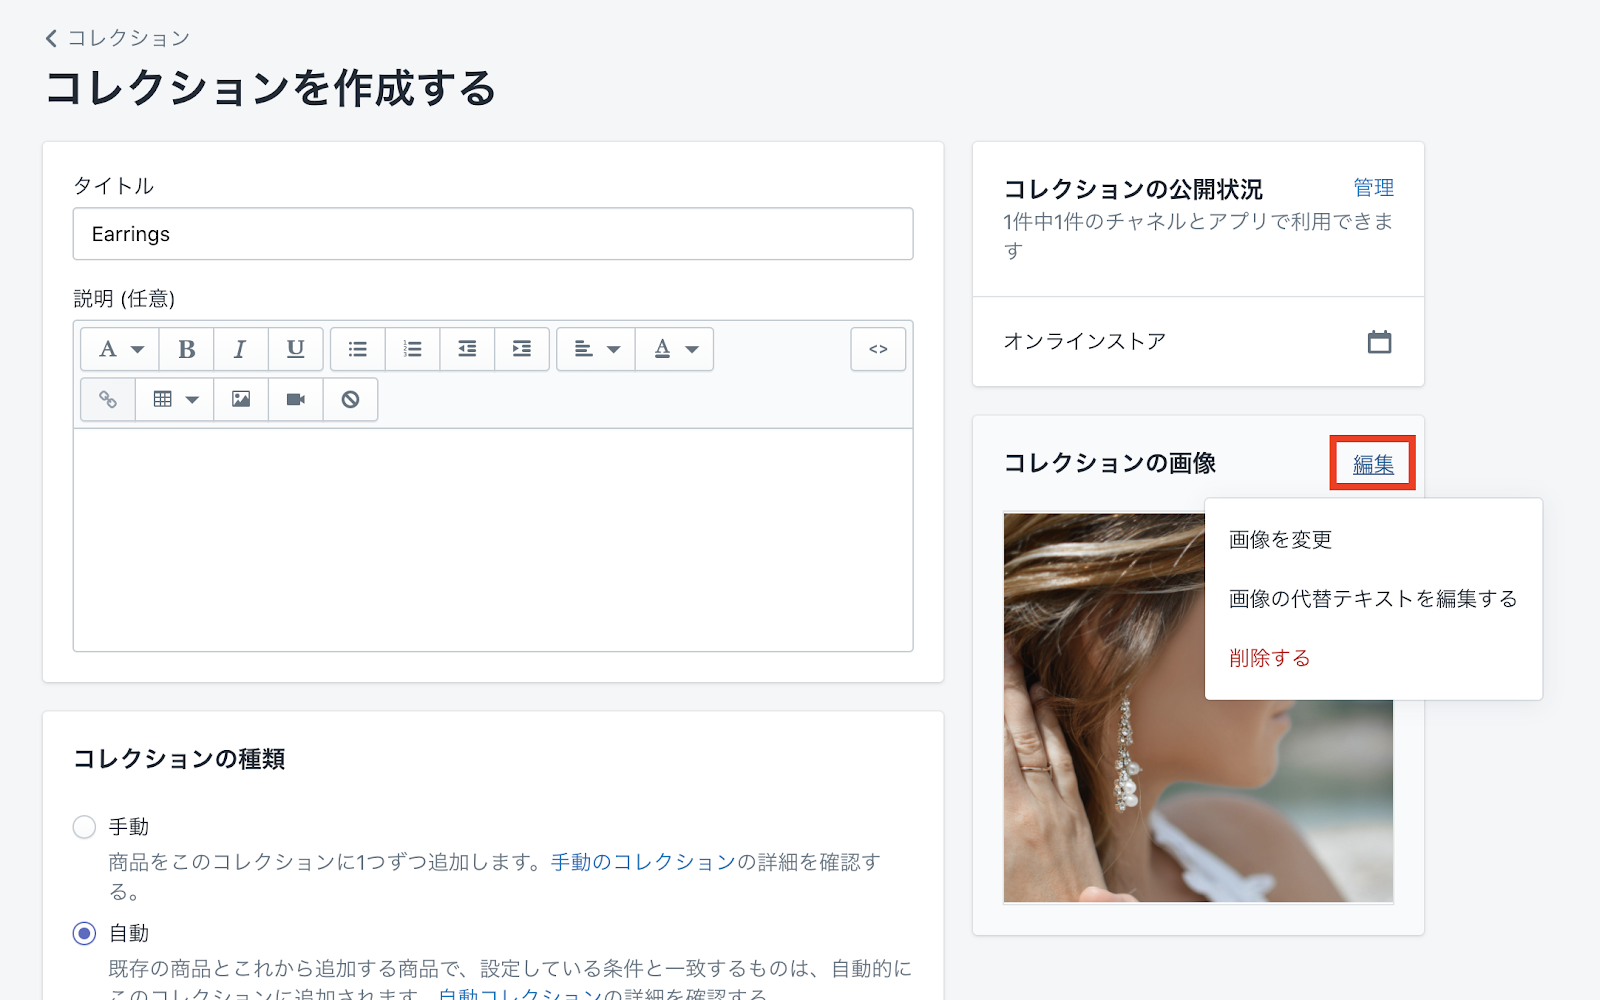Select the 自動 radio button
The width and height of the screenshot is (1600, 1000).
coord(84,933)
